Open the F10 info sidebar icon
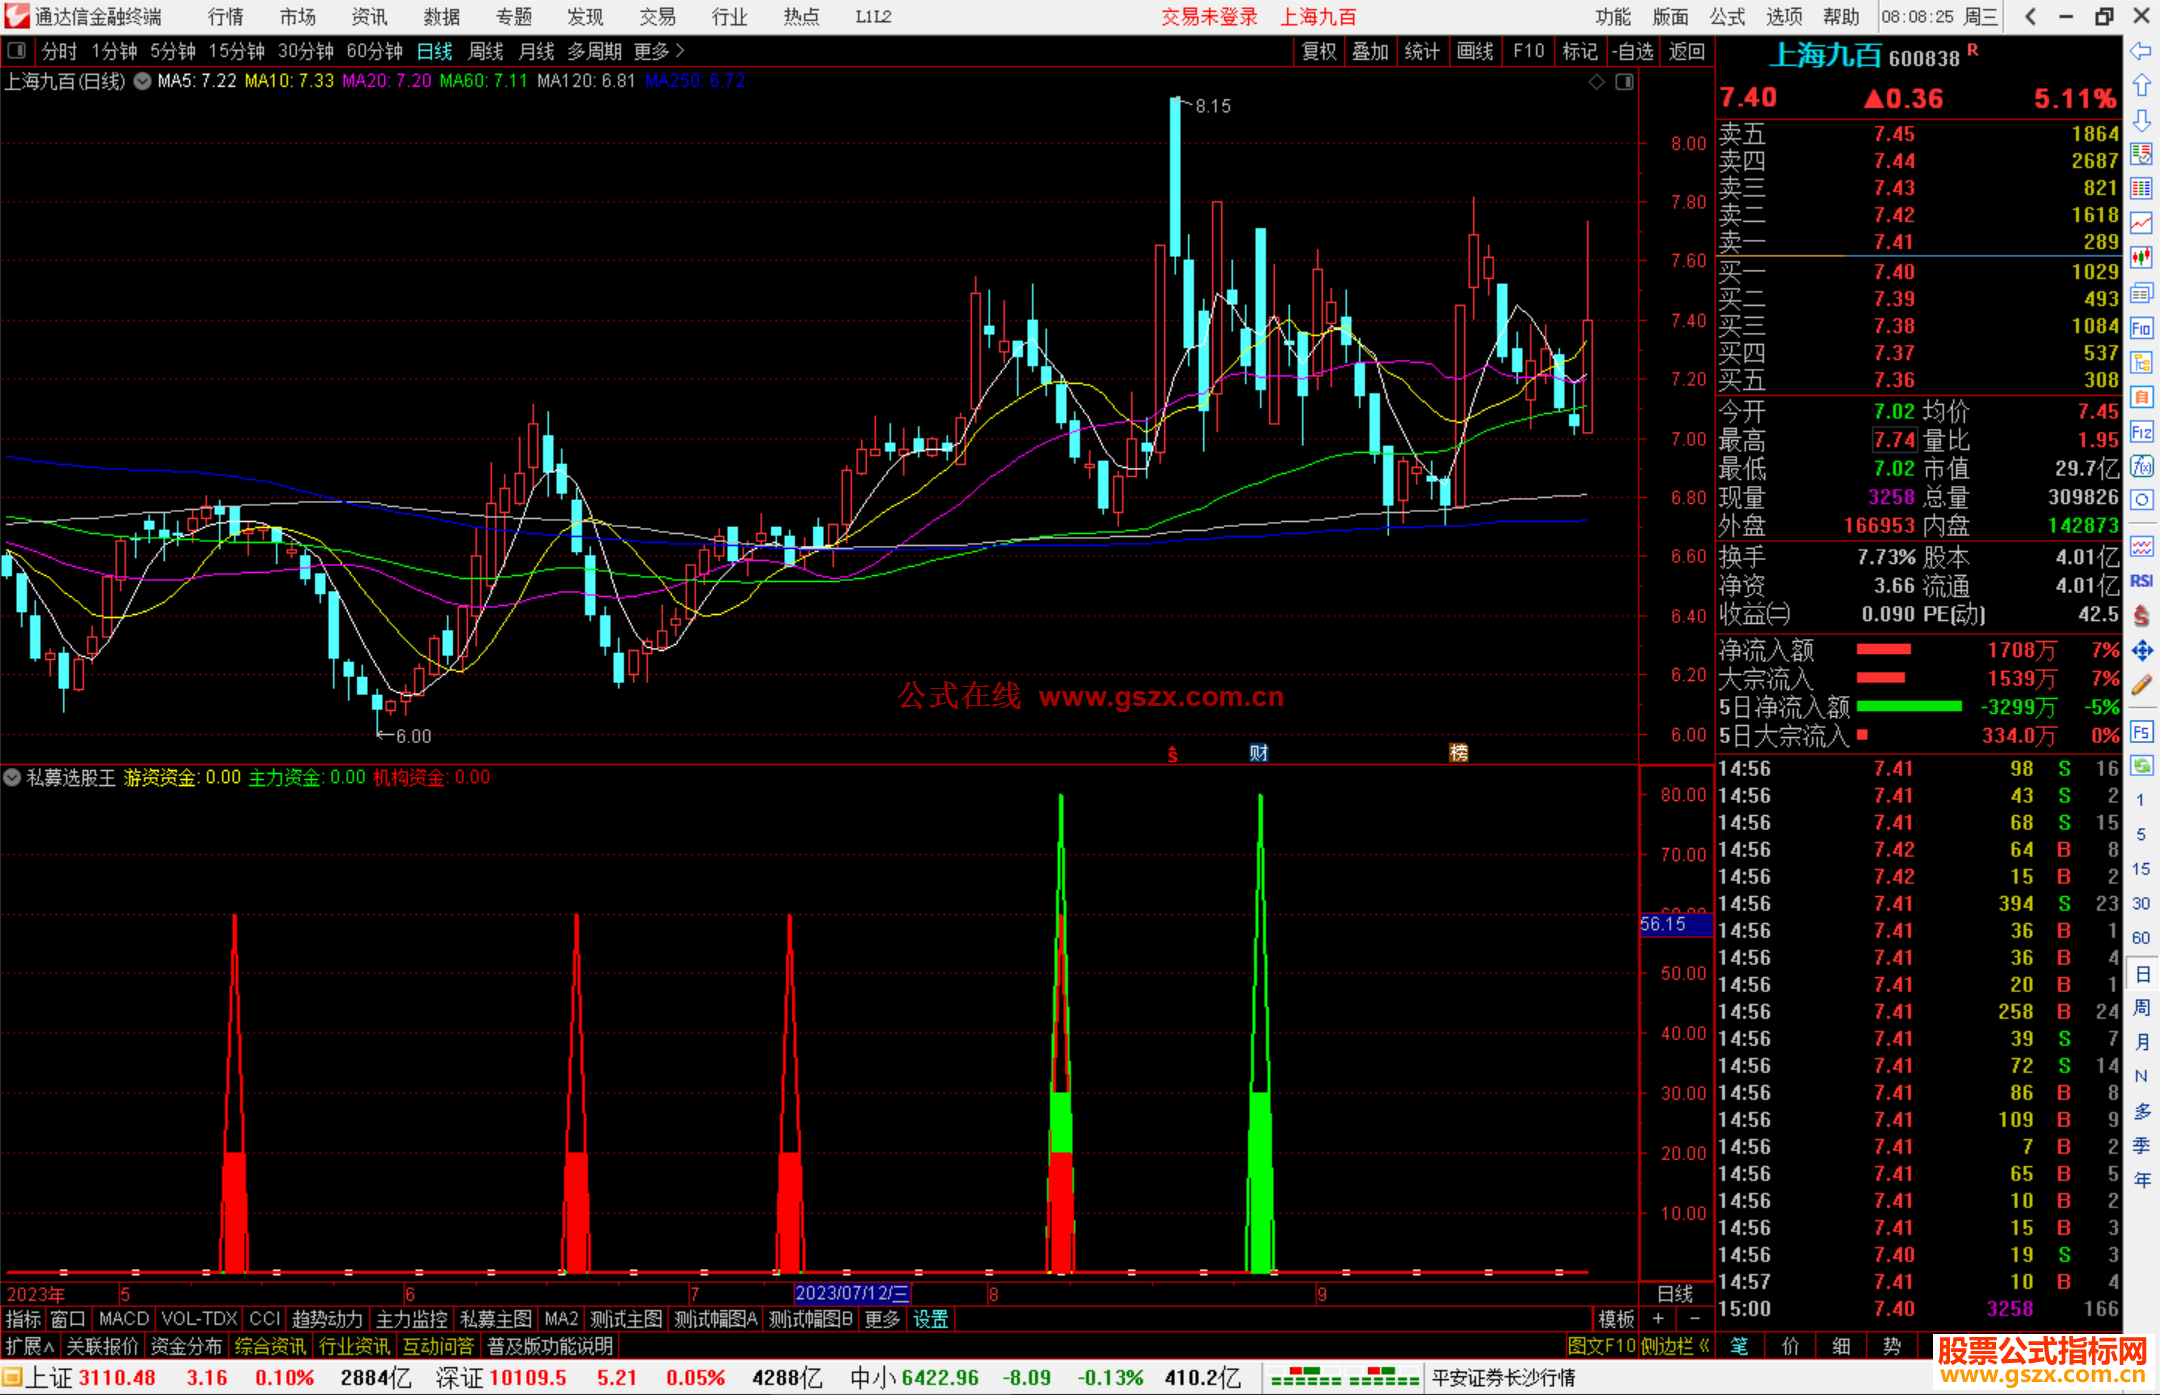 coord(2141,328)
